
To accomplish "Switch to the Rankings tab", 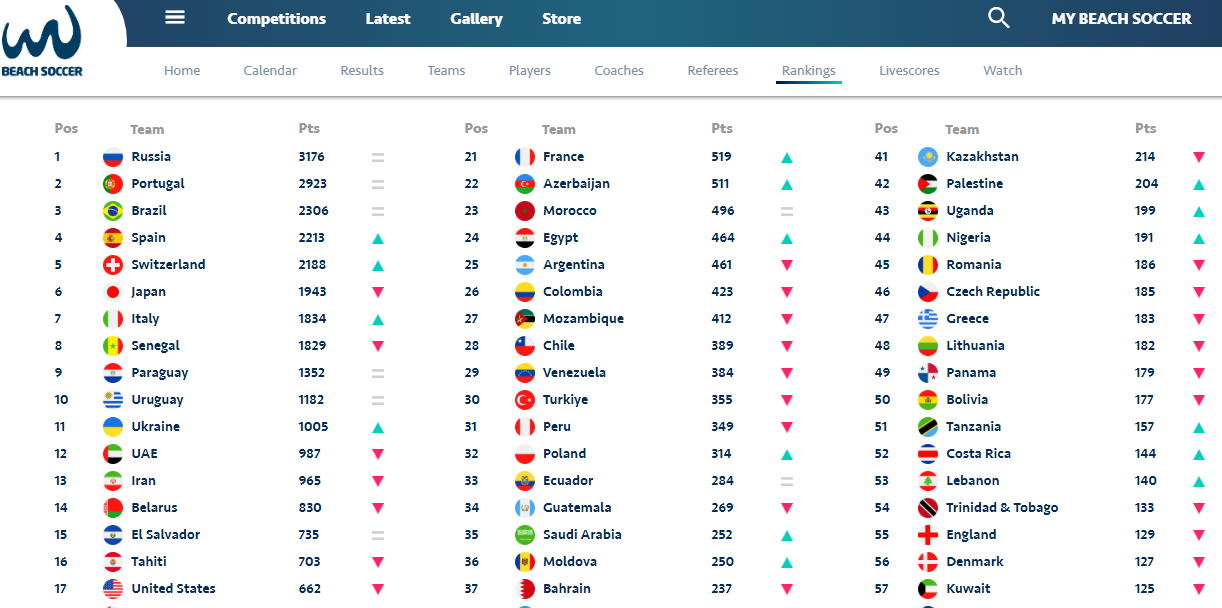I will (809, 71).
